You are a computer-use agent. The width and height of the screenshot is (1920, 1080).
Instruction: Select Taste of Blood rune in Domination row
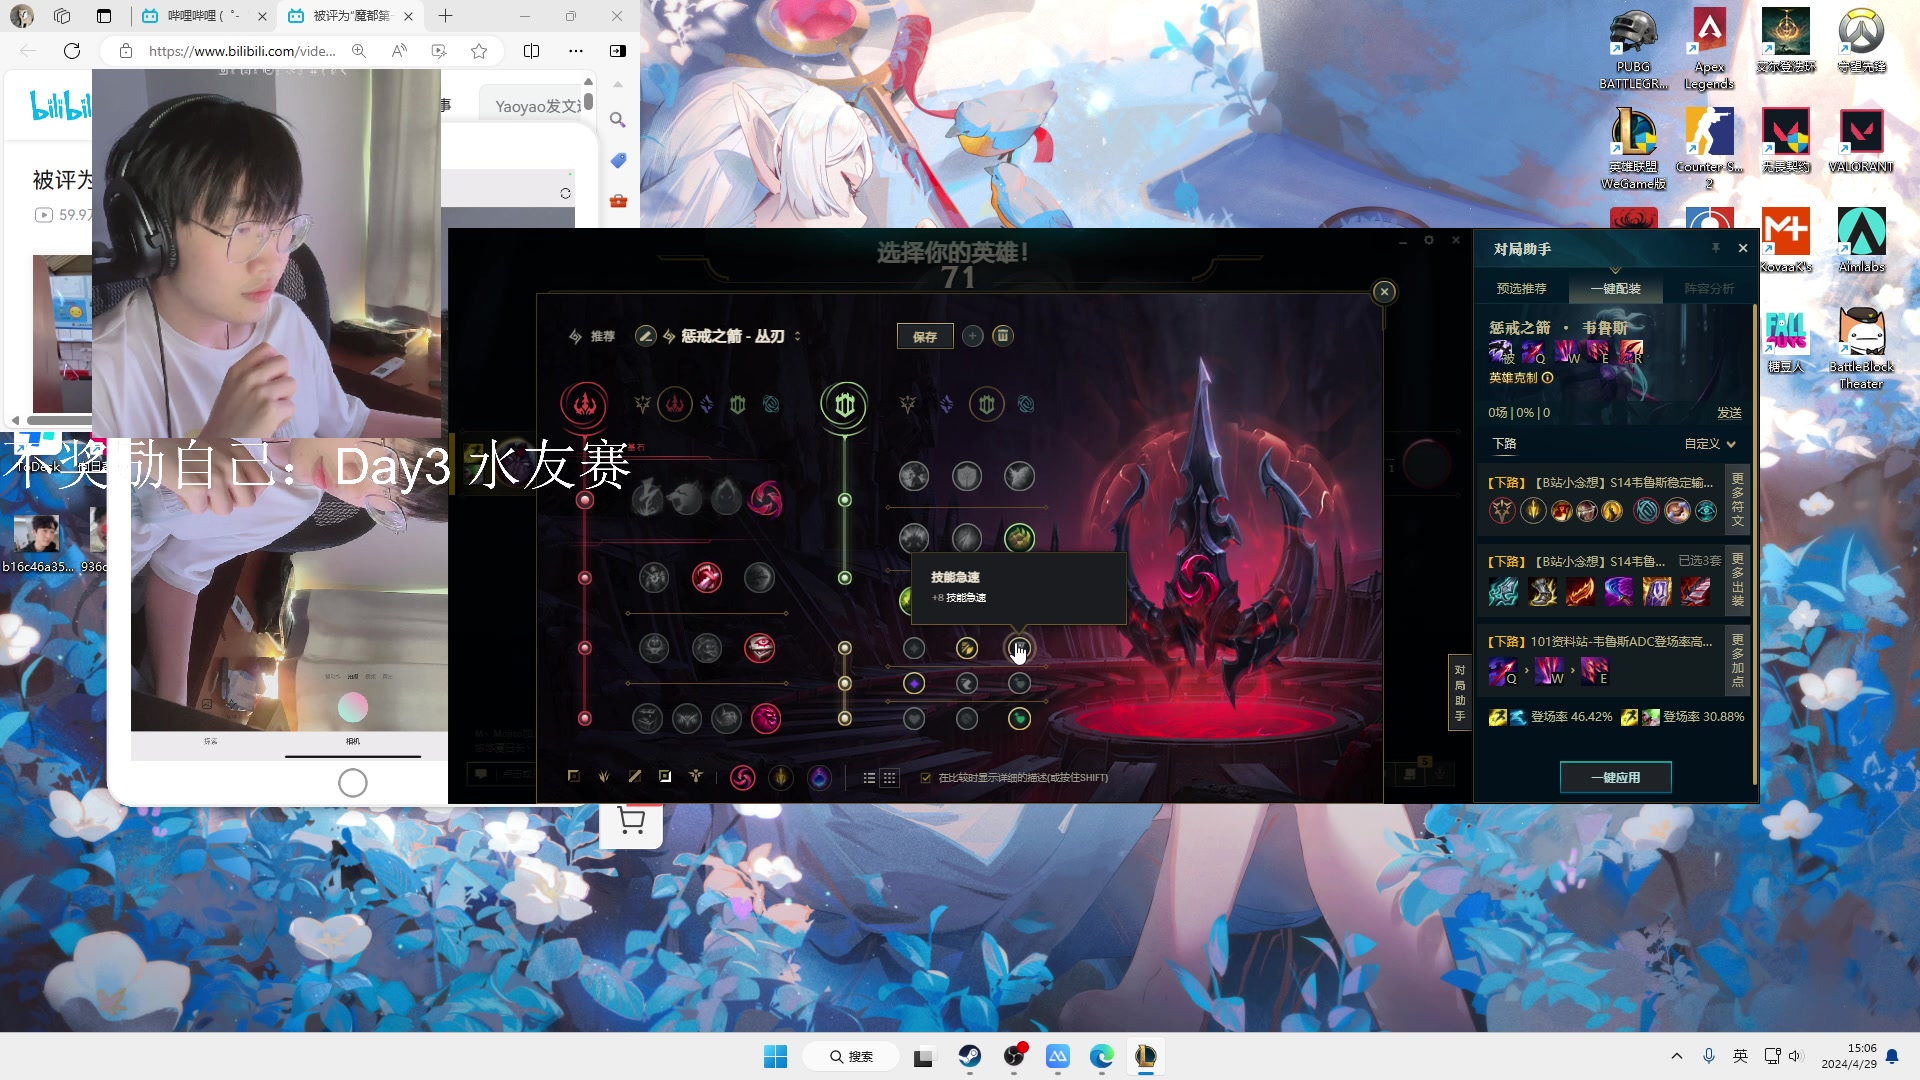(x=707, y=577)
